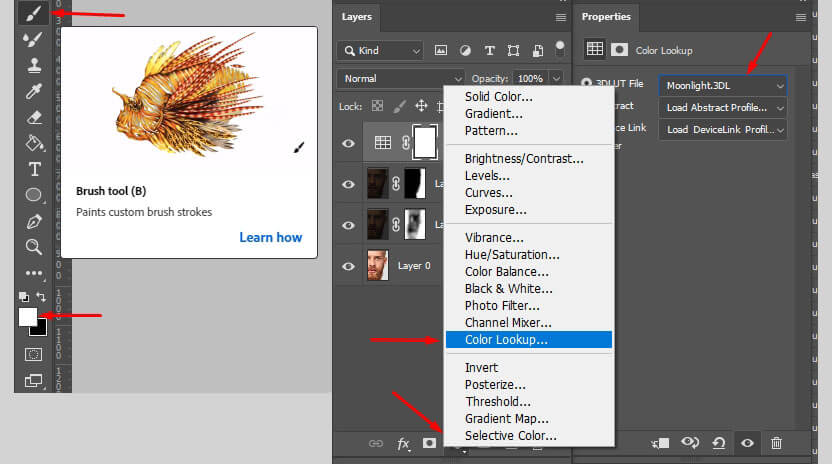Select the Type tool
Screen dimensions: 832x464
pyautogui.click(x=34, y=169)
